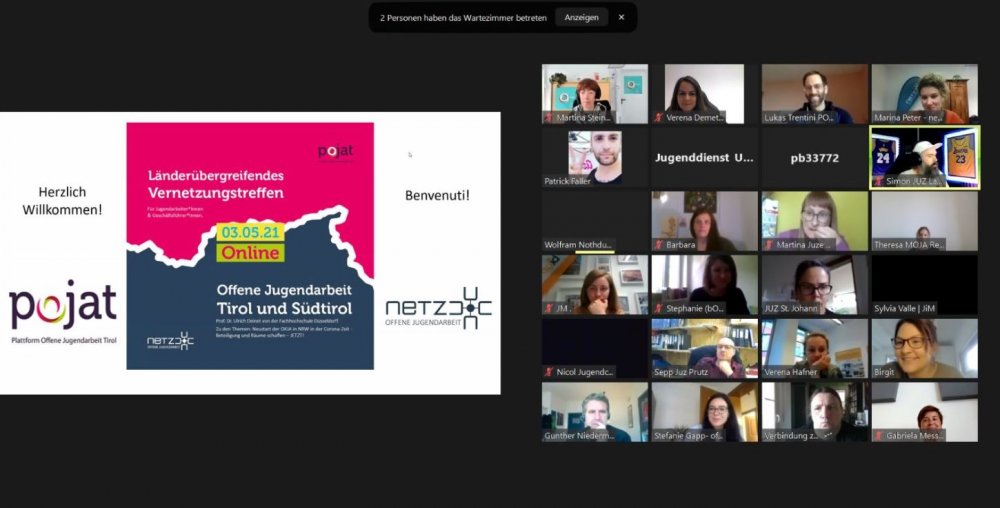
Task: Select the JUZ St. Johann video tile
Action: coord(814,285)
